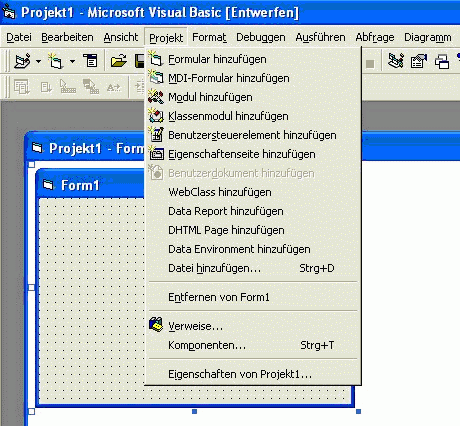The height and width of the screenshot is (426, 460).
Task: Click the Project Explorer toolbar icon
Action: [x=396, y=61]
